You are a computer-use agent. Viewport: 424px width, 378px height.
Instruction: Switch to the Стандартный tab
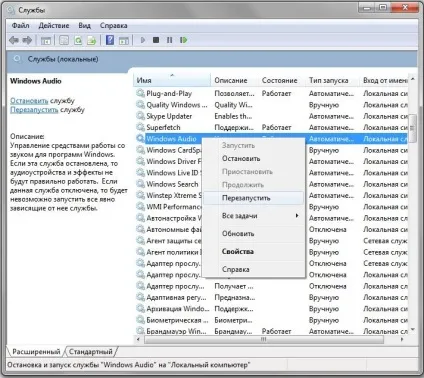(91, 352)
